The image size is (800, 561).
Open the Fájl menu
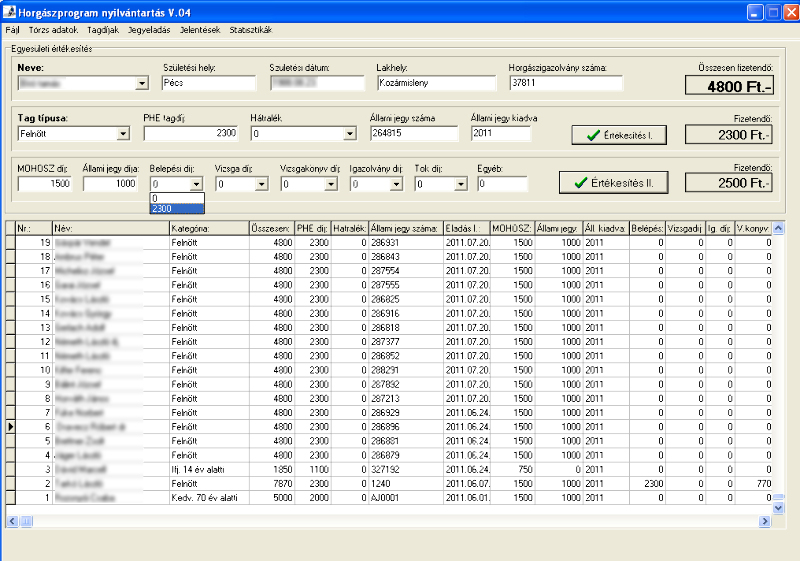point(12,30)
